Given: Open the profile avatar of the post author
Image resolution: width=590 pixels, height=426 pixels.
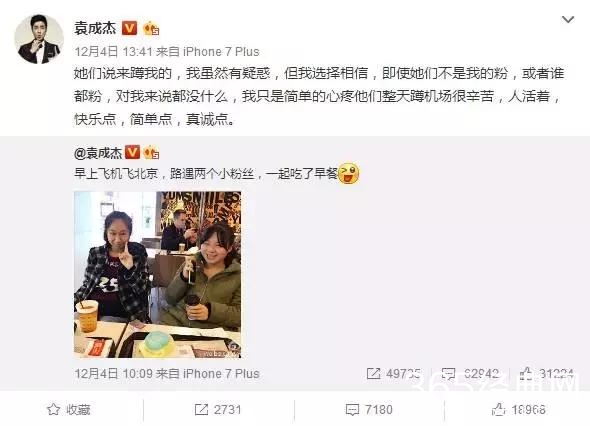Looking at the screenshot, I should 39,40.
